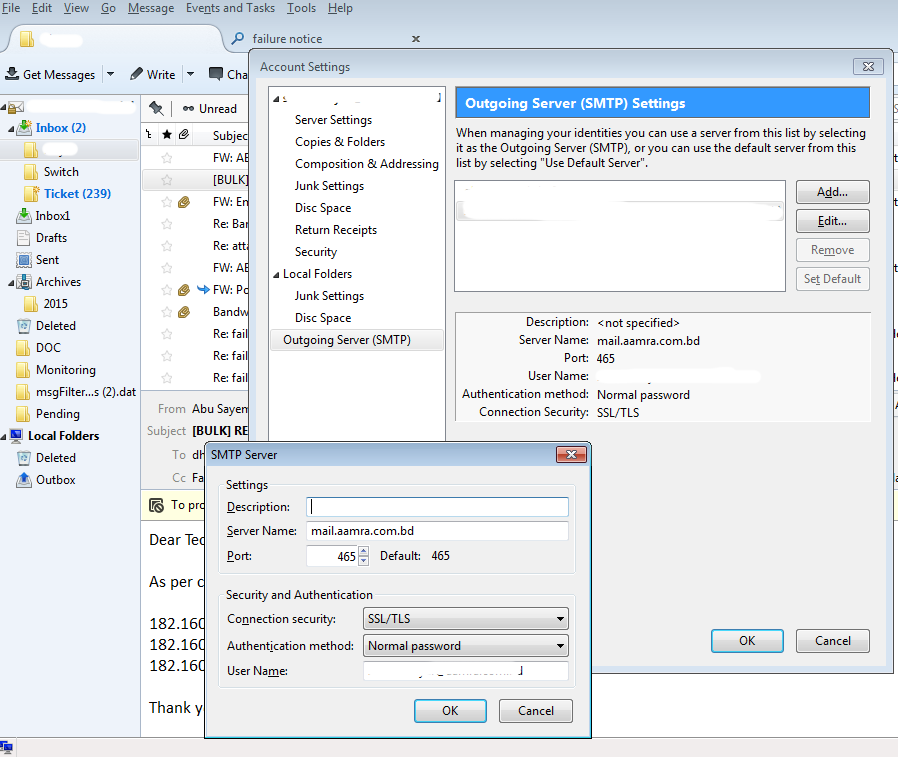
Task: Click the pin quick filter icon
Action: pos(156,108)
